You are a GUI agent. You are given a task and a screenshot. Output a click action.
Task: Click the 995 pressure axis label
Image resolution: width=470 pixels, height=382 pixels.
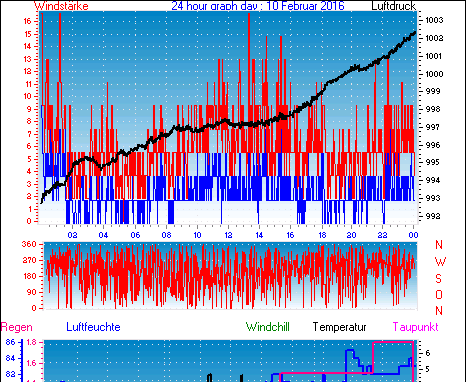click(x=433, y=162)
